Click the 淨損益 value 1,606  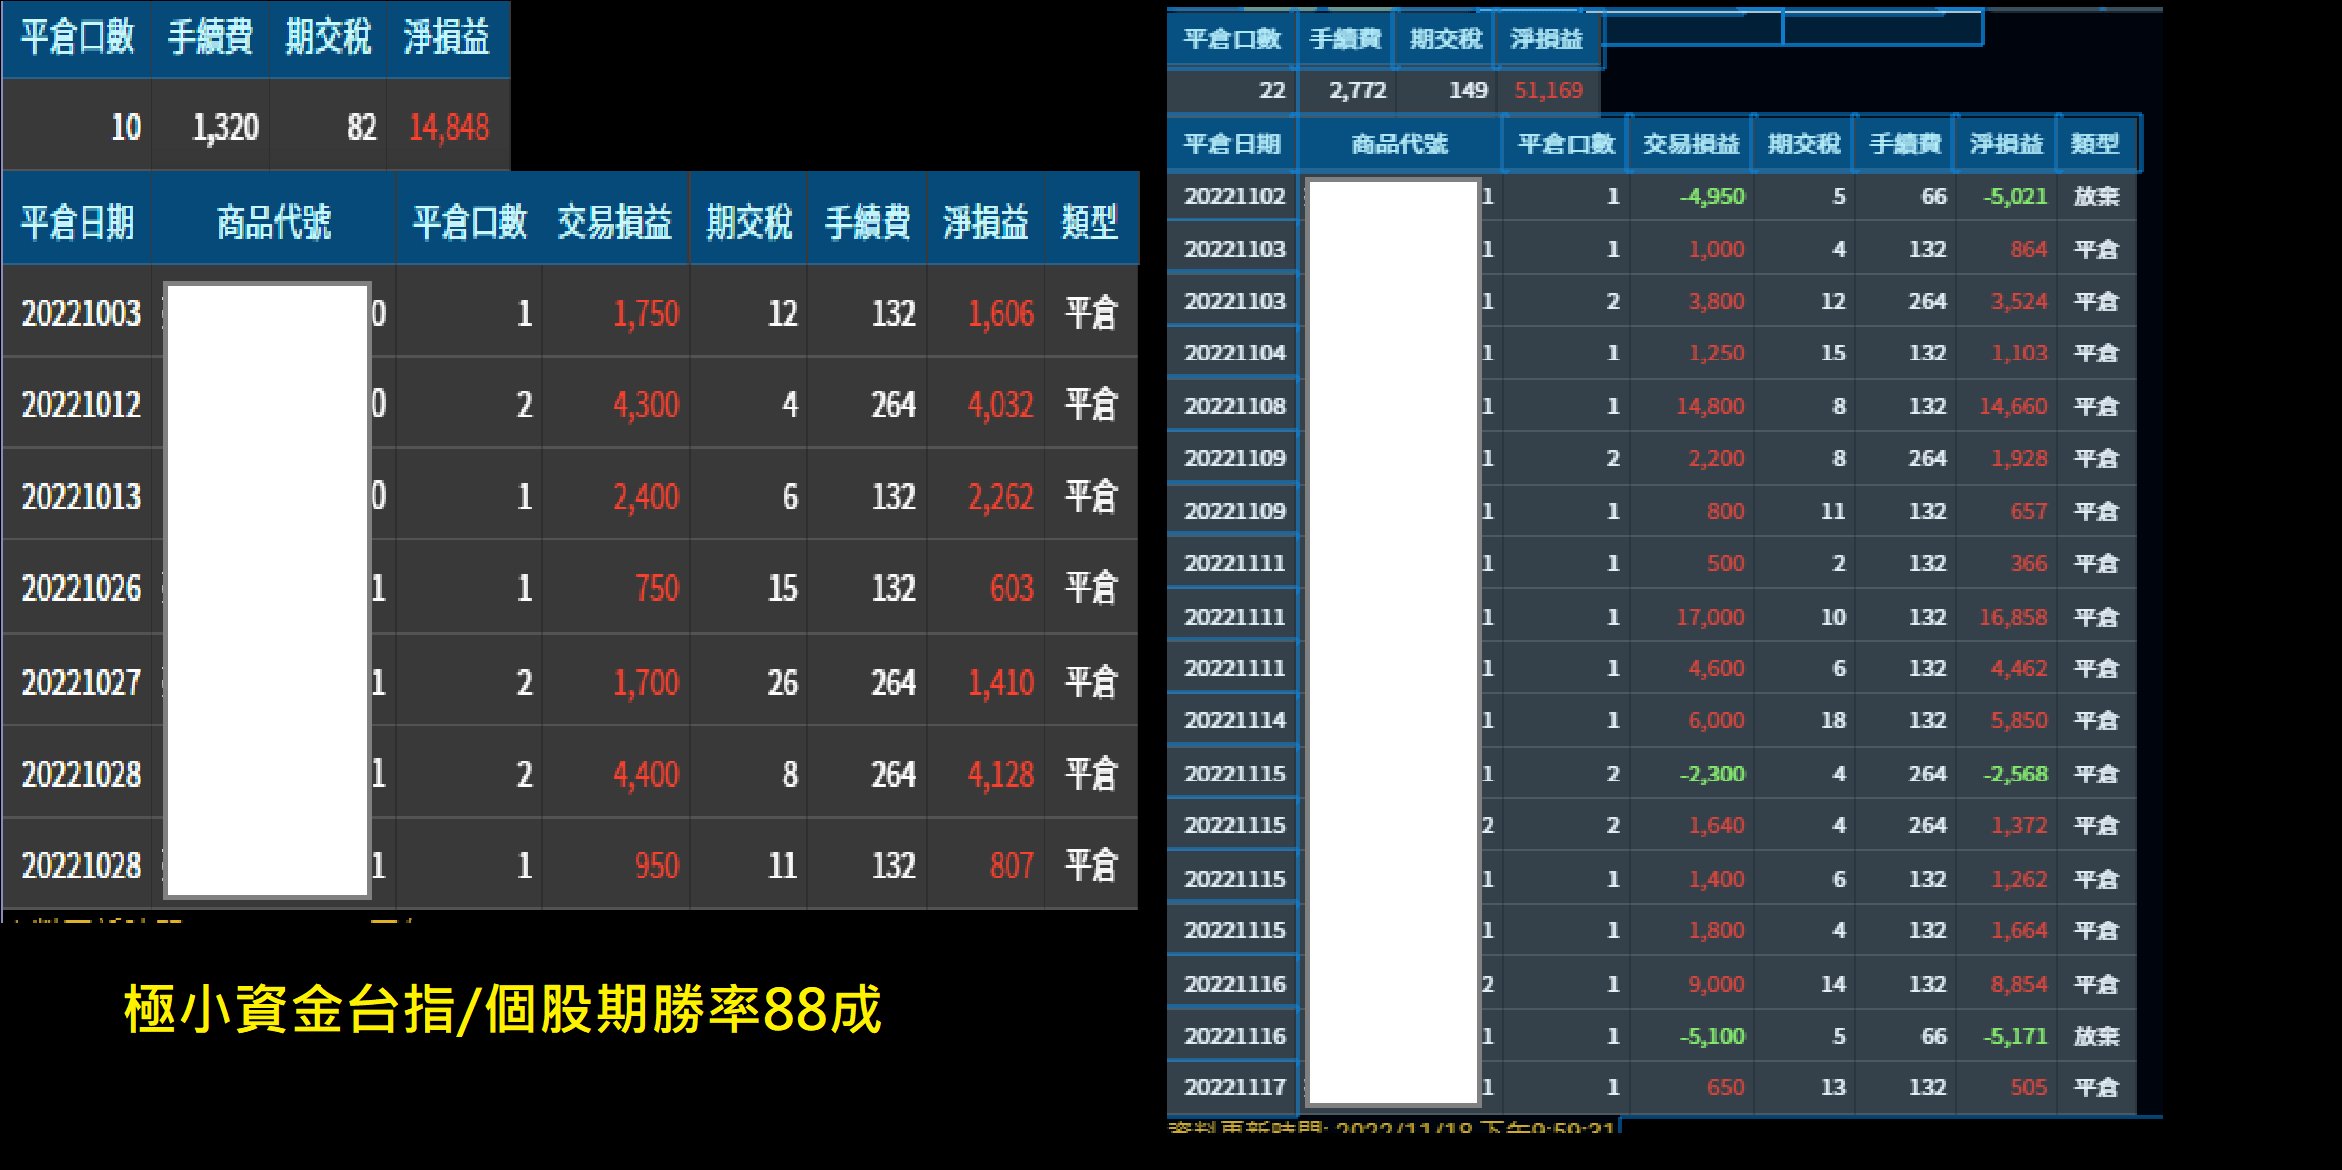[1001, 313]
